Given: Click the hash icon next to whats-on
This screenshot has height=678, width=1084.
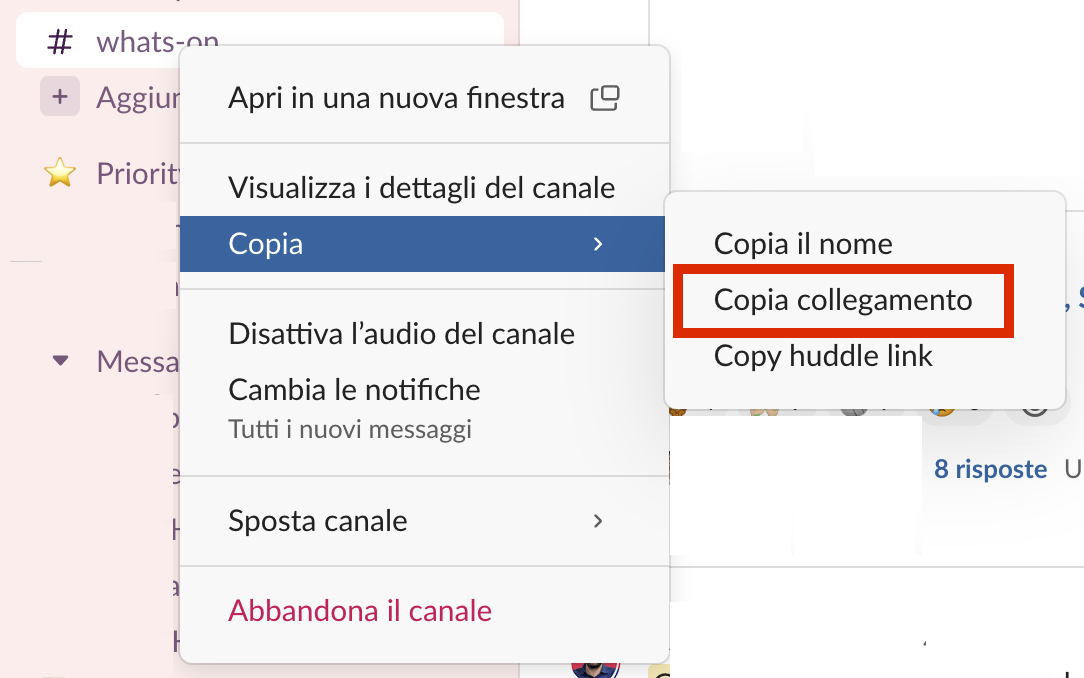Looking at the screenshot, I should [61, 42].
